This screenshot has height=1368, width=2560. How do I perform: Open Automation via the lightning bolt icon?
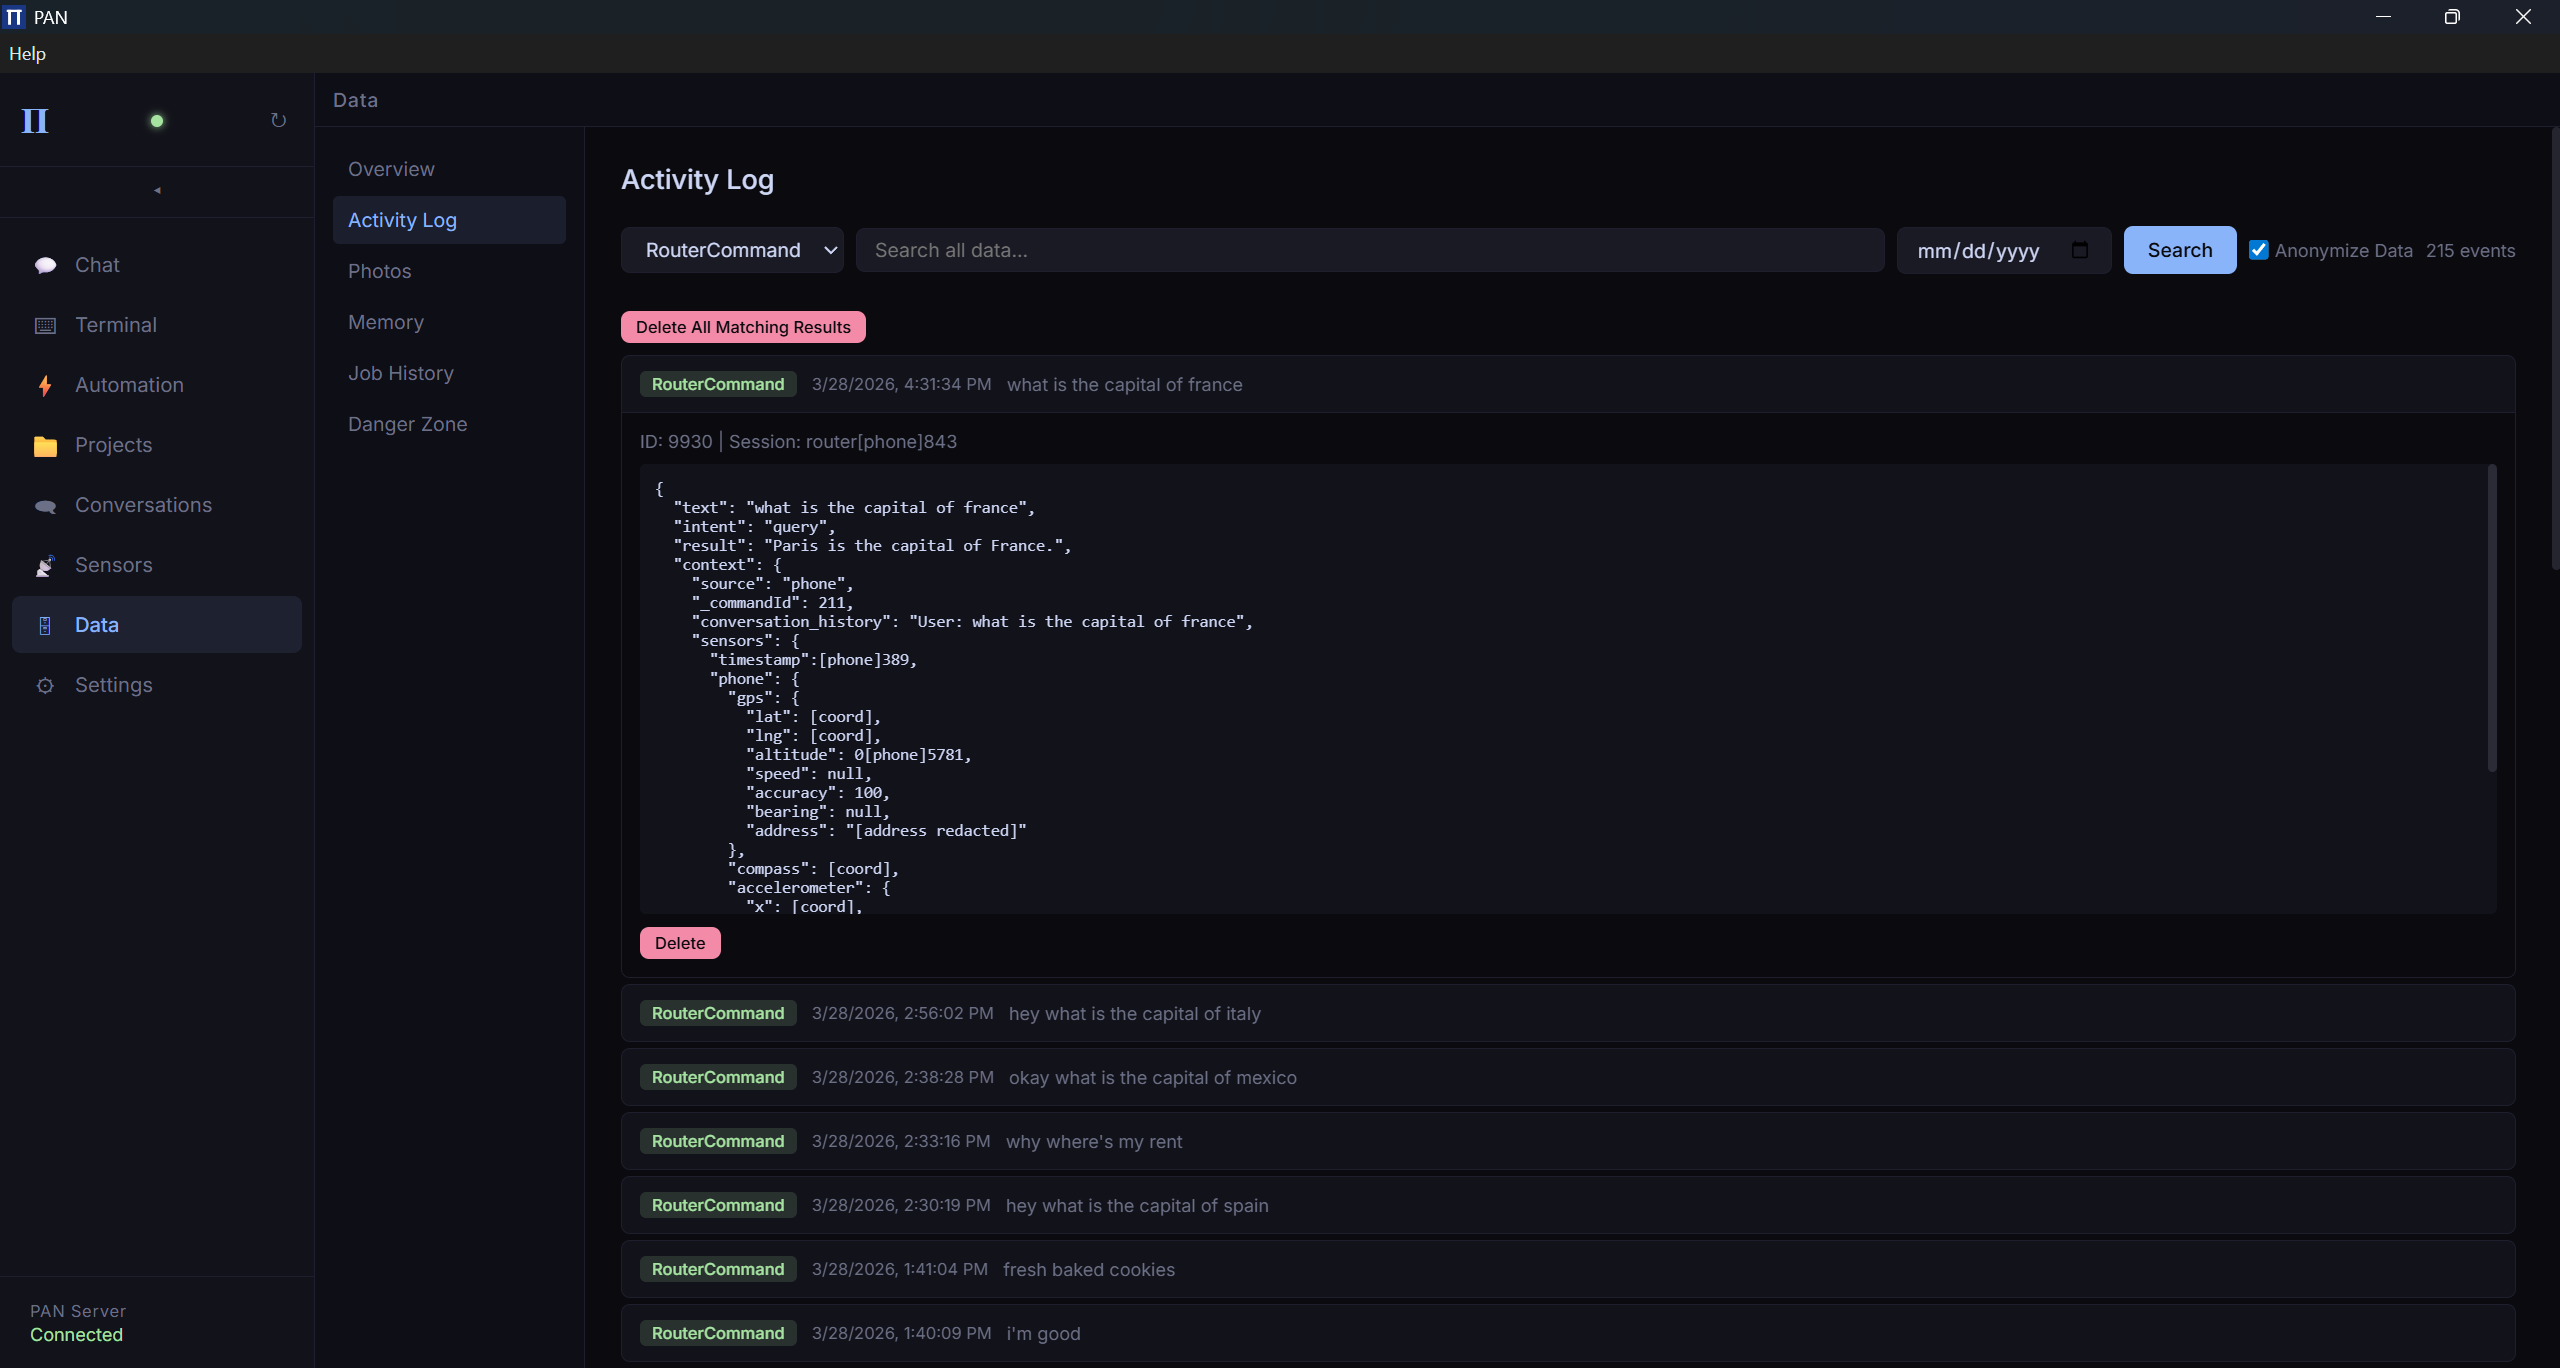46,385
